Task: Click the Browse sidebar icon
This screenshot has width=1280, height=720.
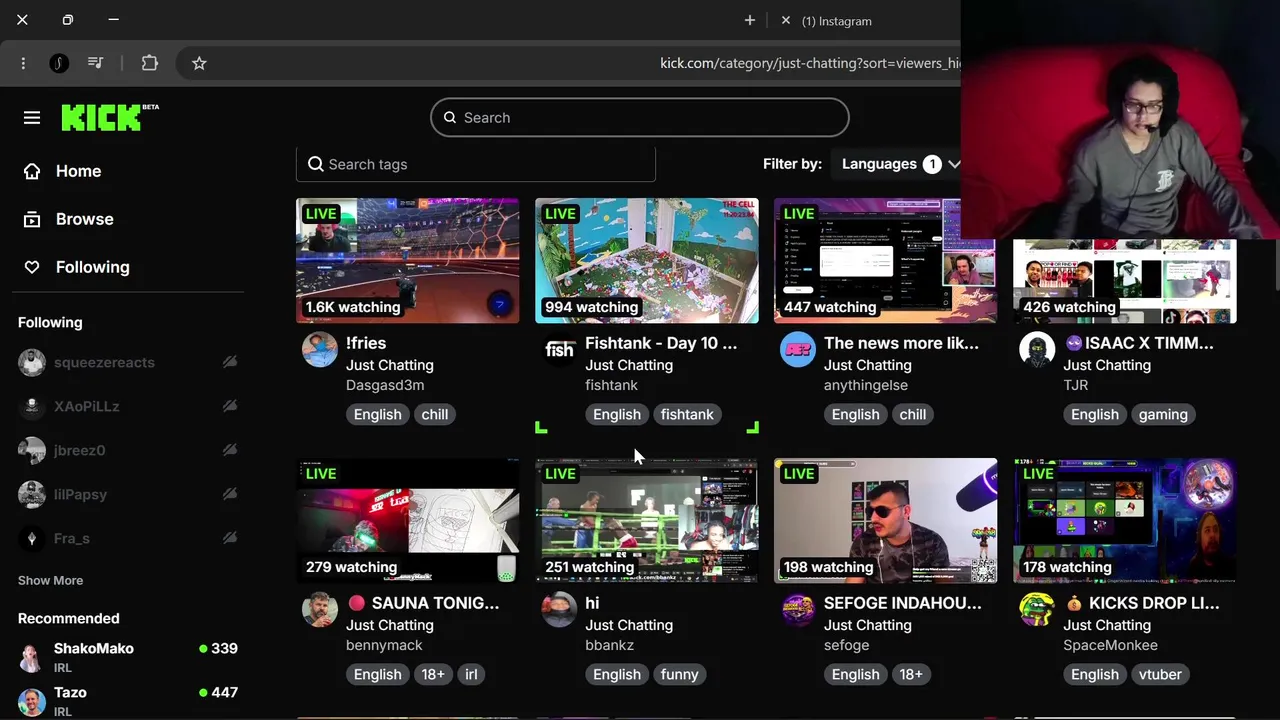Action: click(32, 219)
